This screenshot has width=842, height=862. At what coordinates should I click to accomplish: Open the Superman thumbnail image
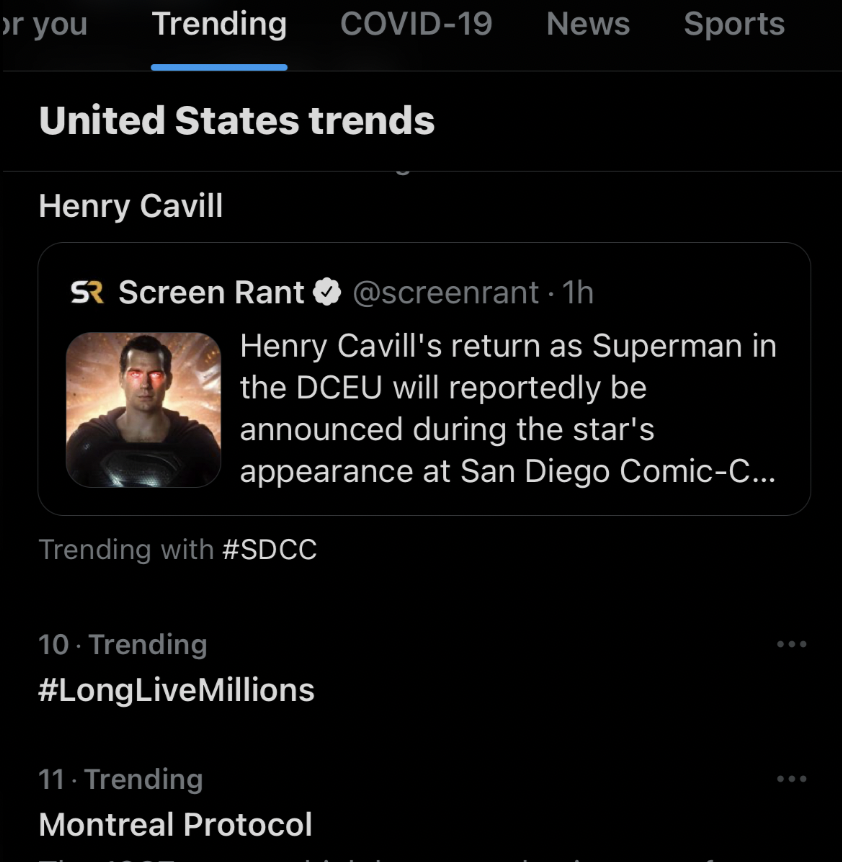point(144,410)
